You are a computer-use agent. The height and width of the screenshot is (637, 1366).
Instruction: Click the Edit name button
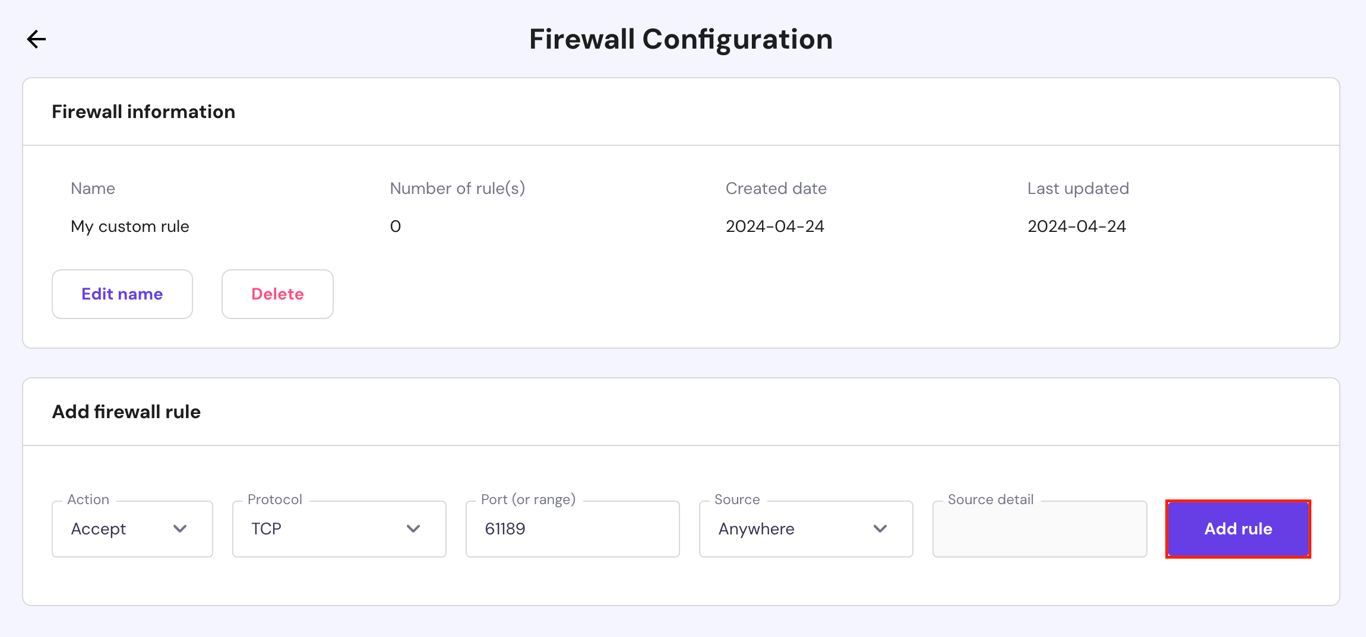click(122, 293)
